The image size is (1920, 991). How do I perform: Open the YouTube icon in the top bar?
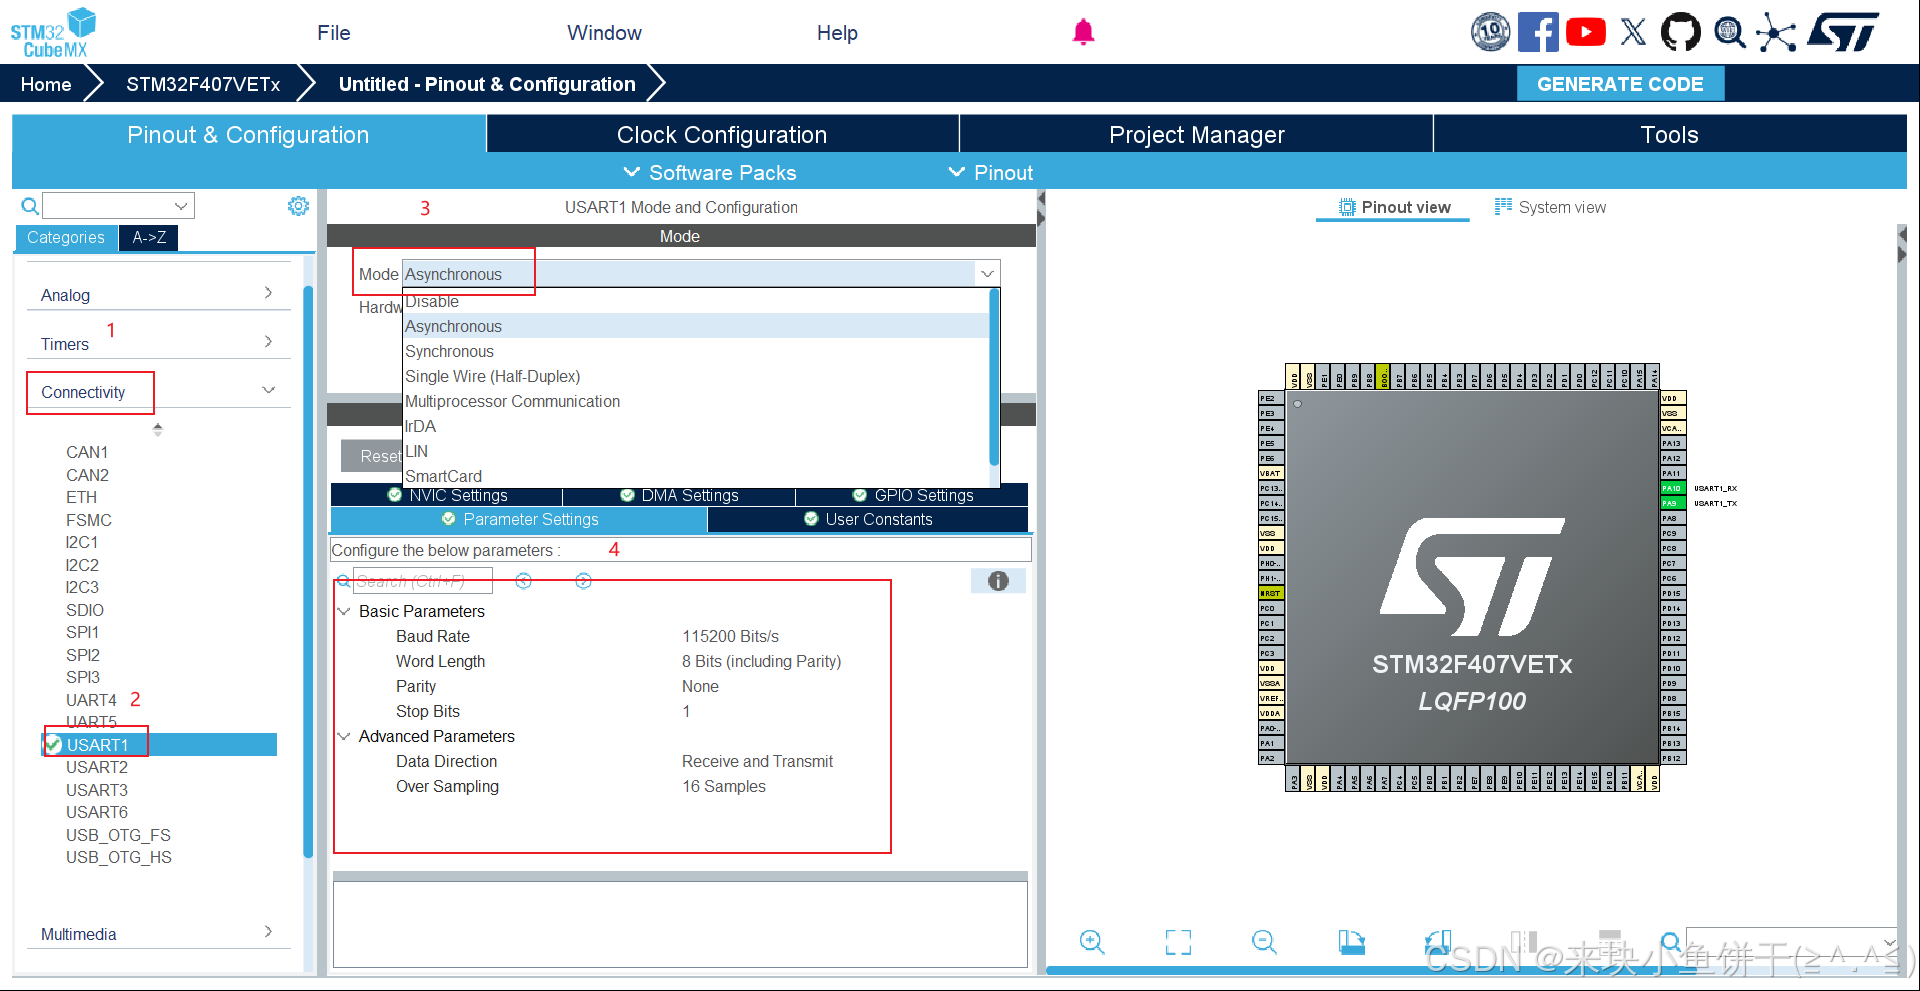(1586, 31)
